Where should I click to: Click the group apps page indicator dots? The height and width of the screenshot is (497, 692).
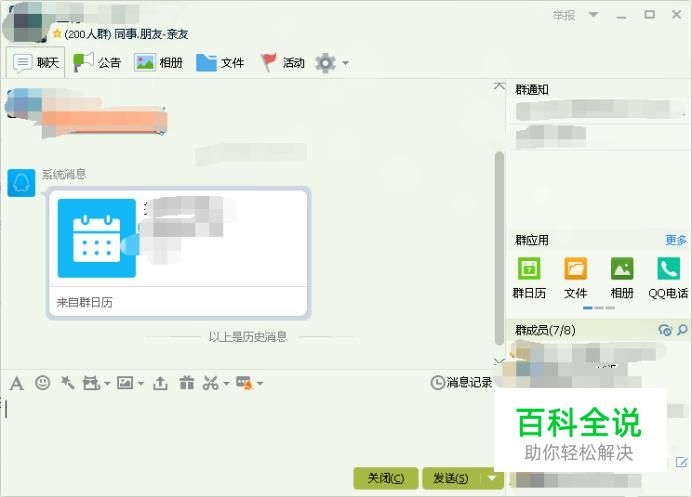(x=599, y=308)
